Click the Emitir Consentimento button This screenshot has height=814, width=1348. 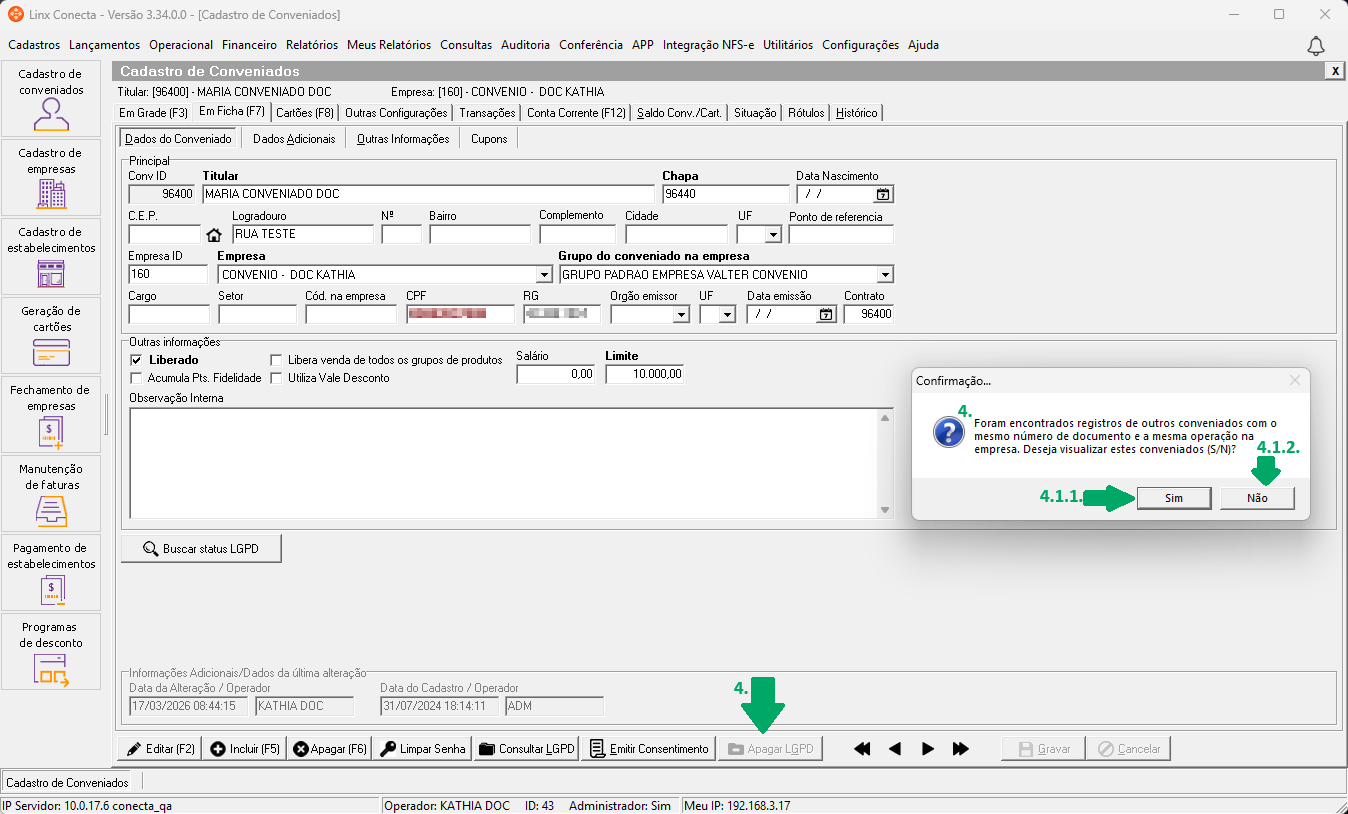[x=648, y=749]
